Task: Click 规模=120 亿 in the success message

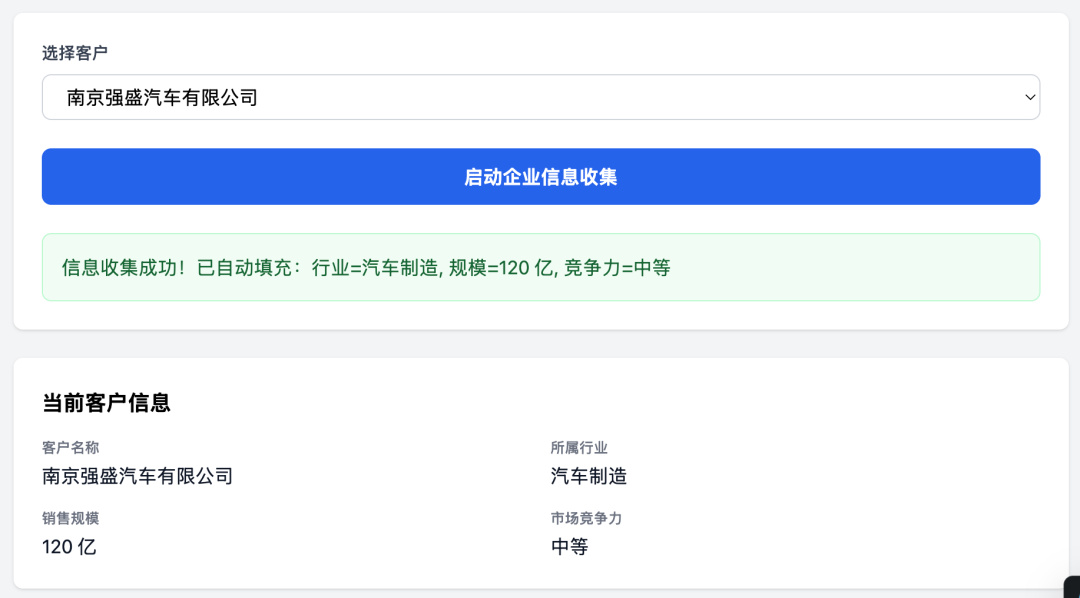Action: pos(501,268)
